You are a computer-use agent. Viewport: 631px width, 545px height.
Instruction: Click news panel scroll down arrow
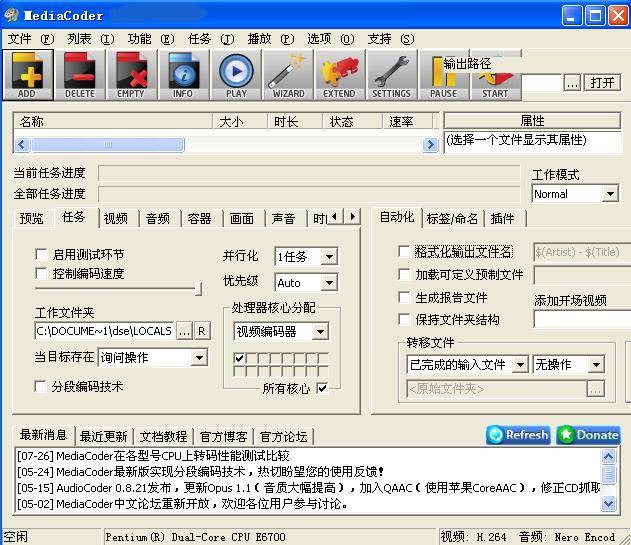pyautogui.click(x=608, y=503)
